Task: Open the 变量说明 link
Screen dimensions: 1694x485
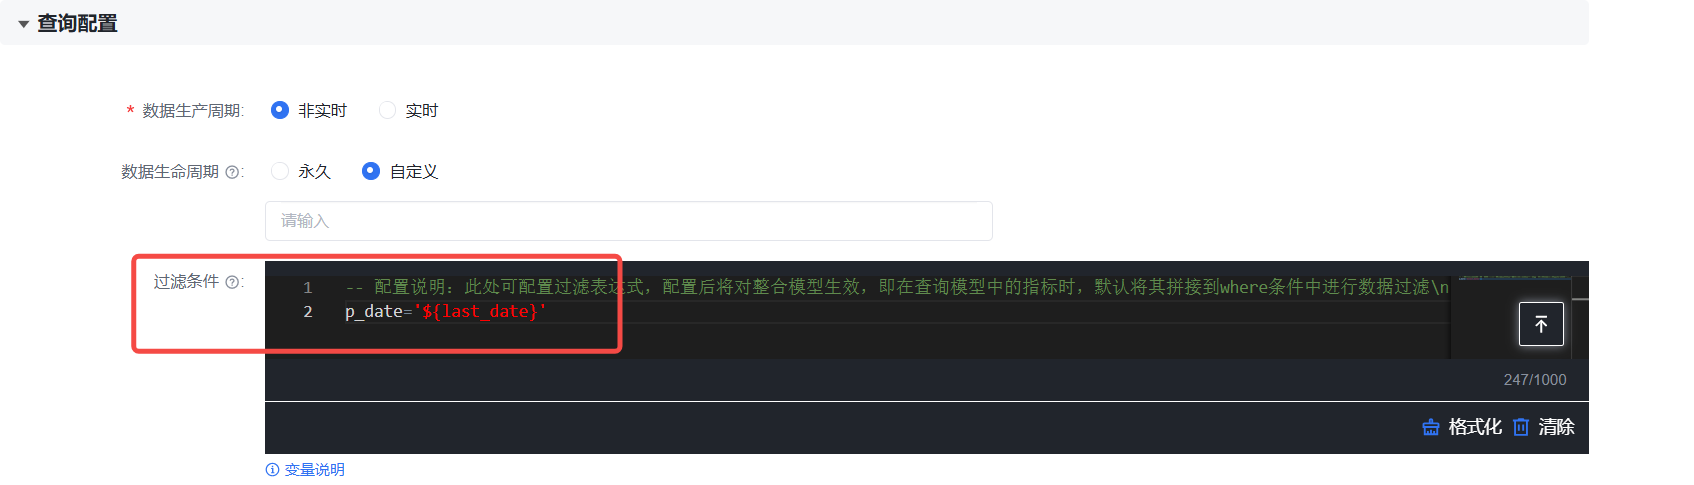Action: [315, 470]
